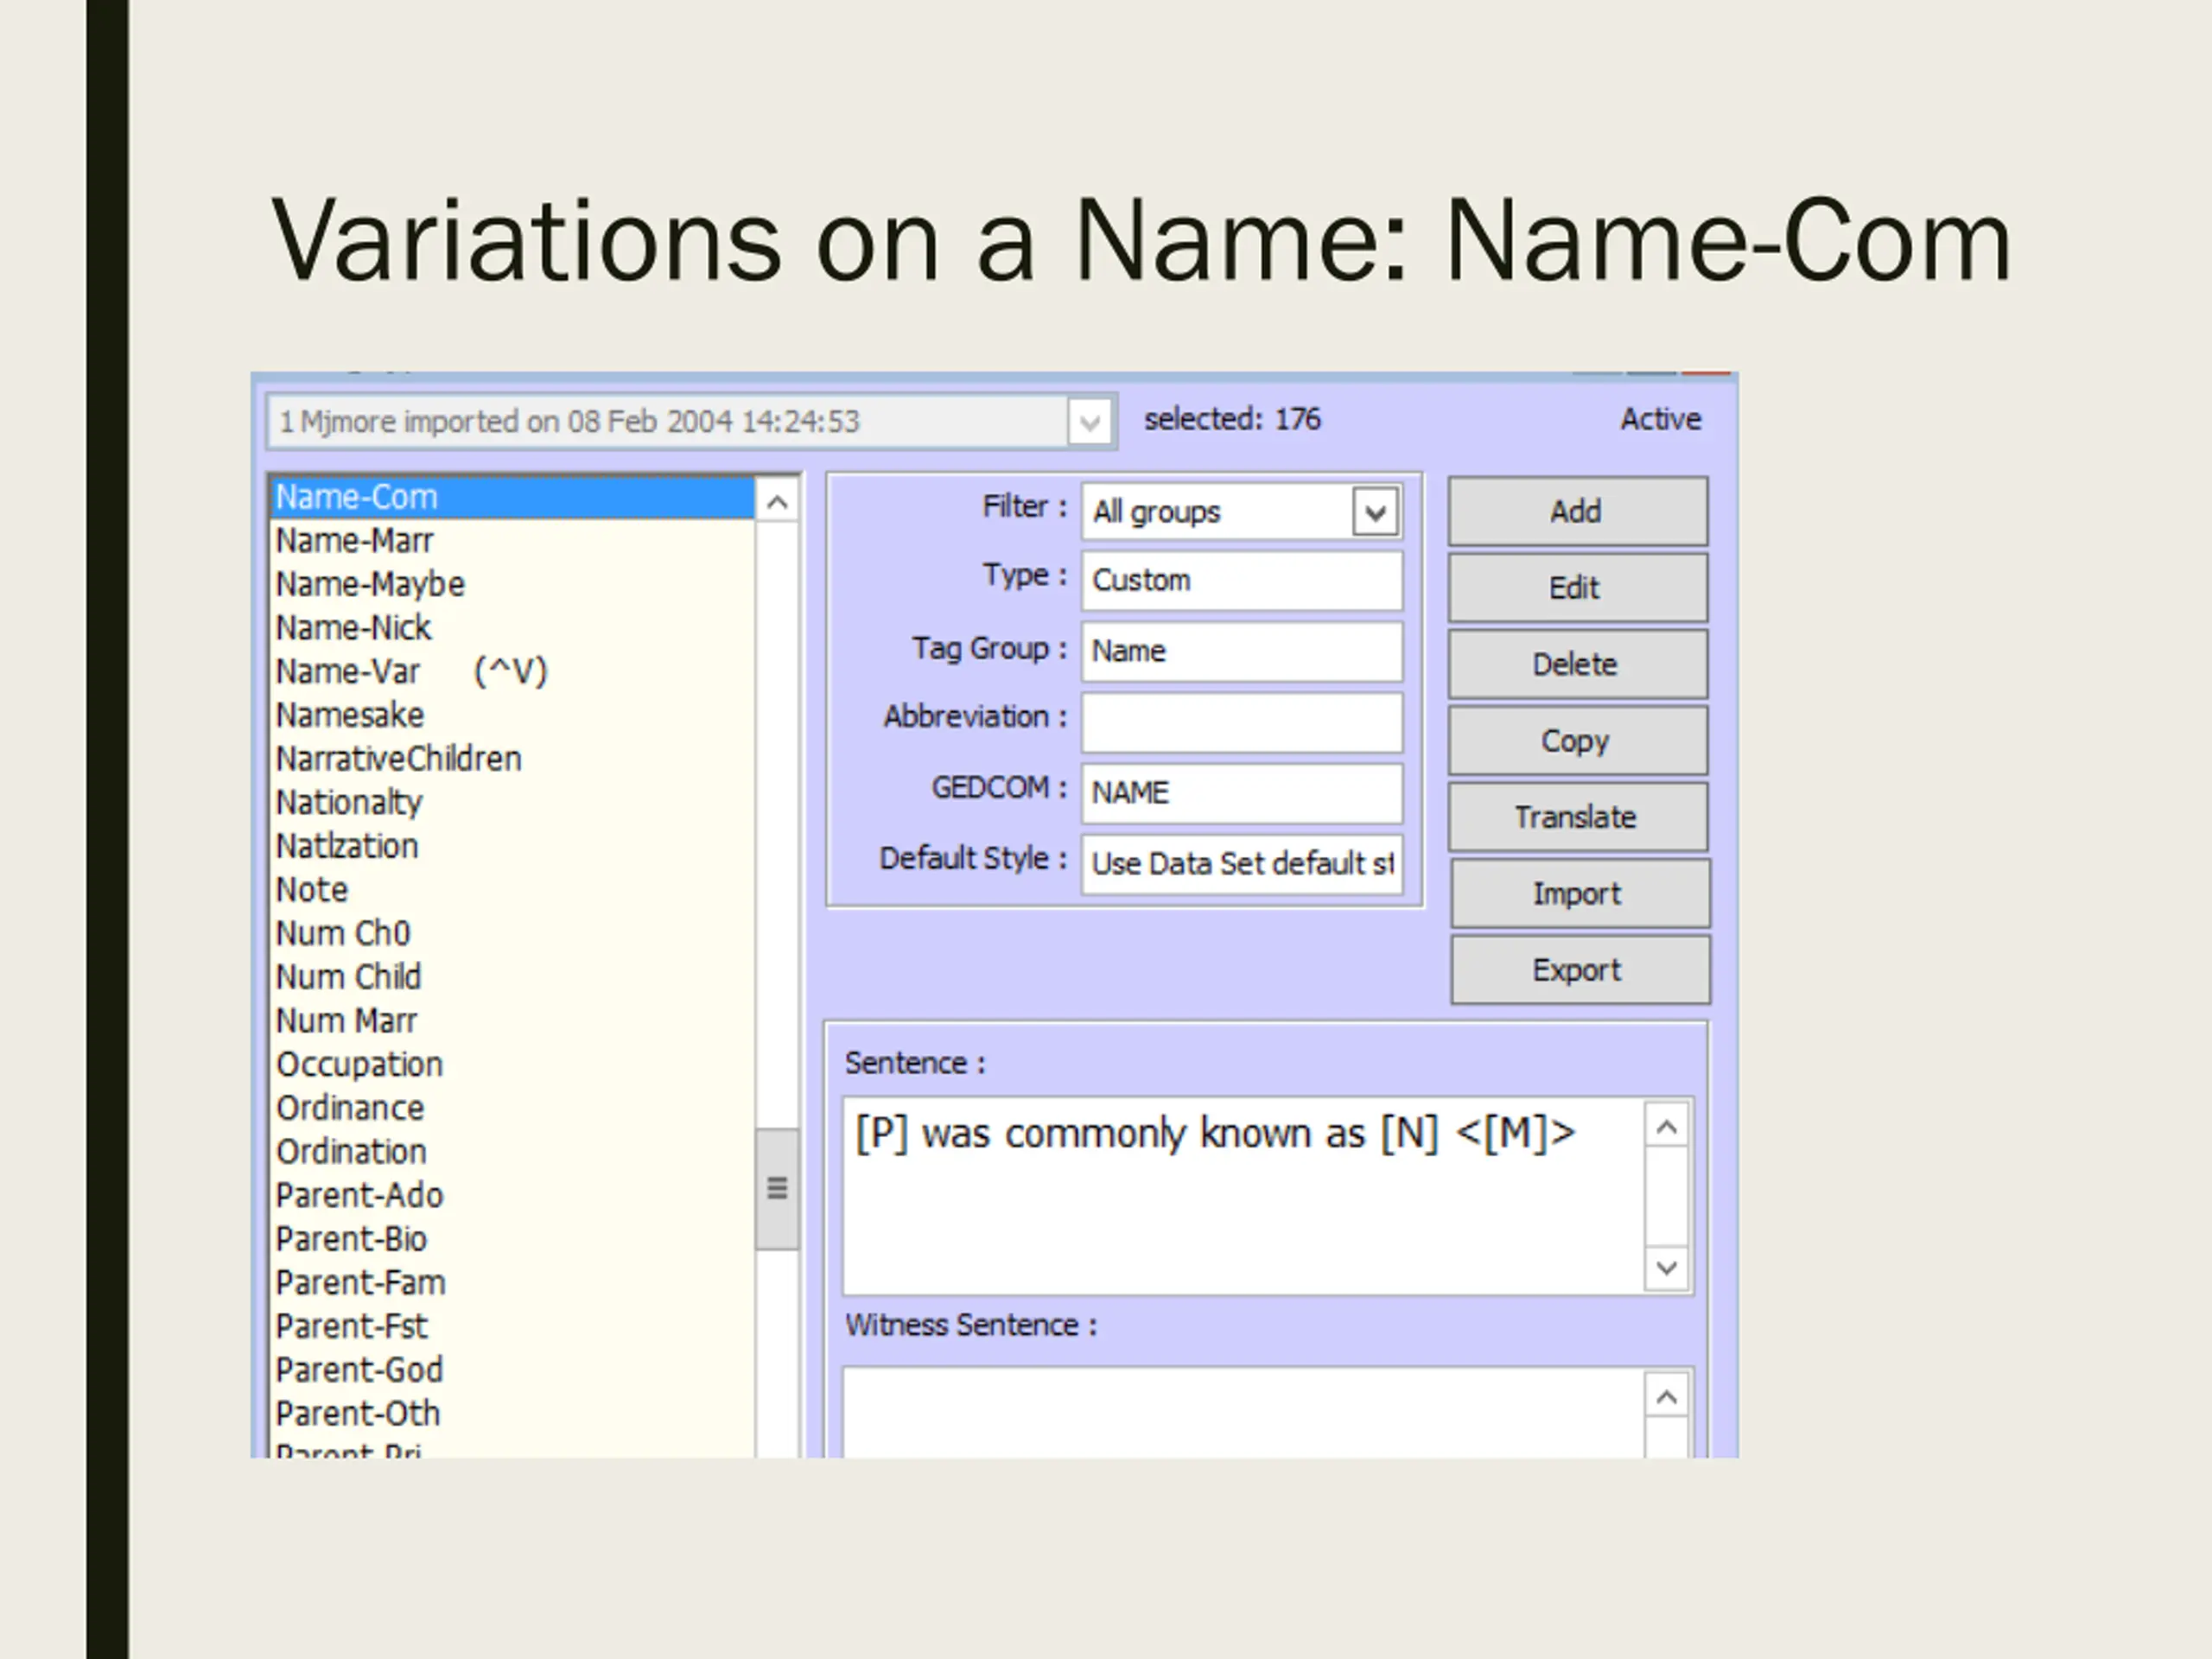Click the Export button

pos(1579,970)
